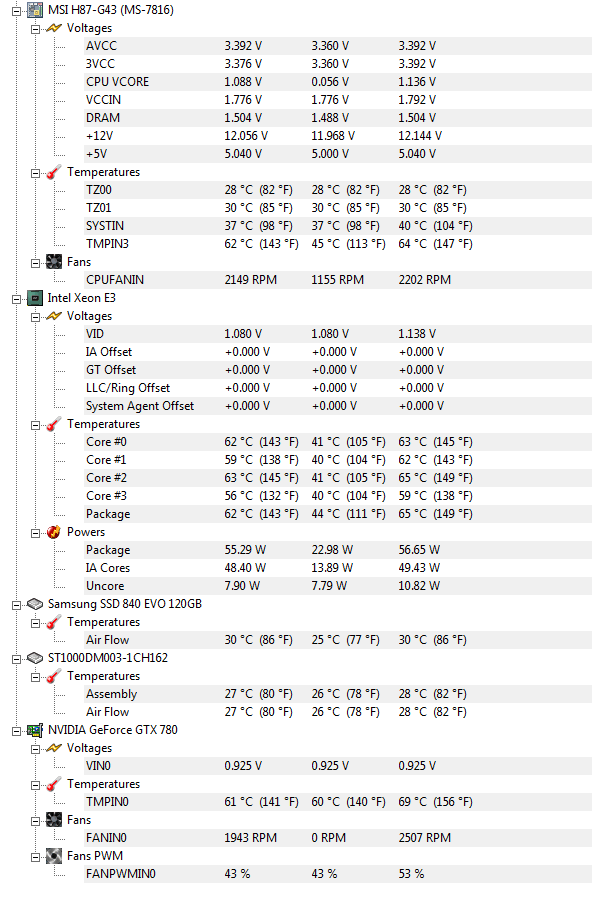This screenshot has height=923, width=592.
Task: Collapse the Intel Xeon E3 tree node
Action: (16, 299)
